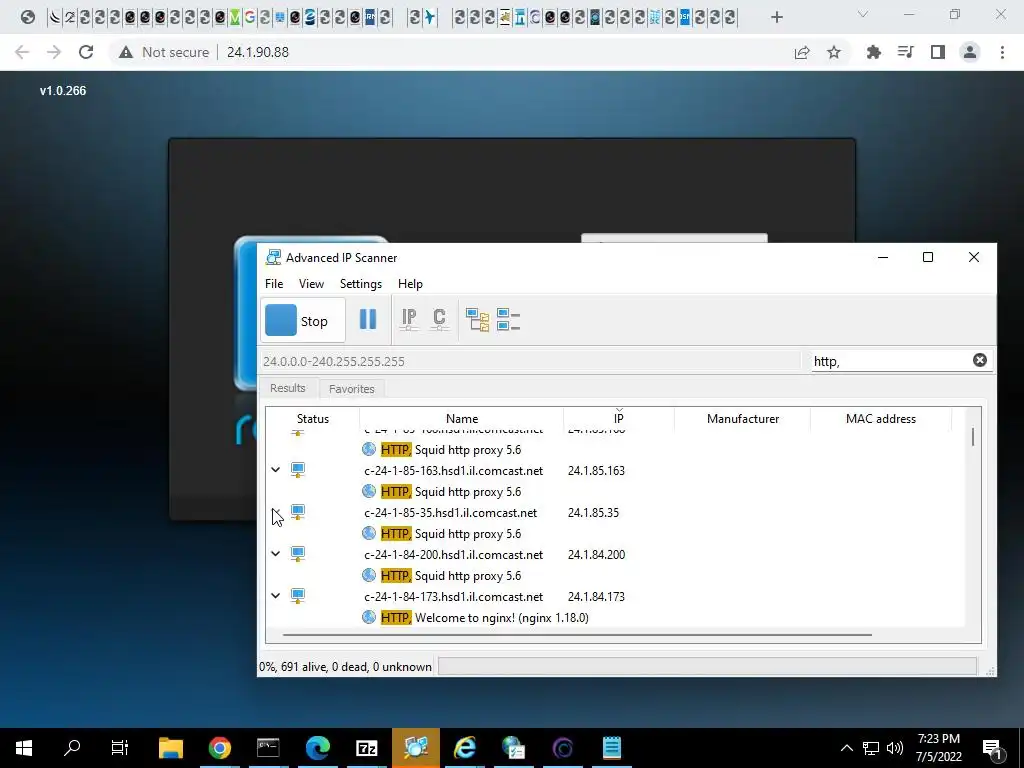
Task: Click computer icon for 24.1.85.163 row
Action: tap(298, 470)
